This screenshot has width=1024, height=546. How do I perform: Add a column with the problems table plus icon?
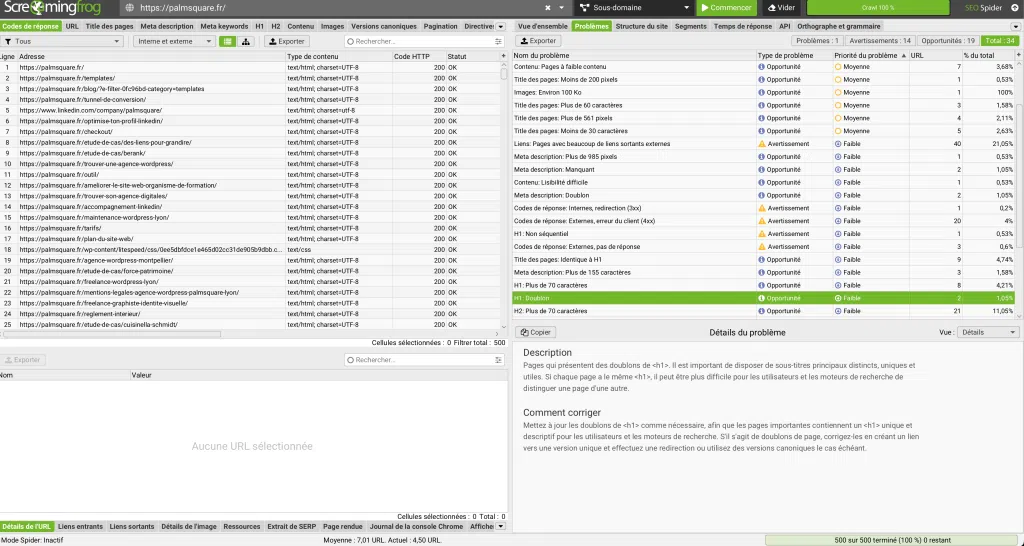click(x=1019, y=56)
